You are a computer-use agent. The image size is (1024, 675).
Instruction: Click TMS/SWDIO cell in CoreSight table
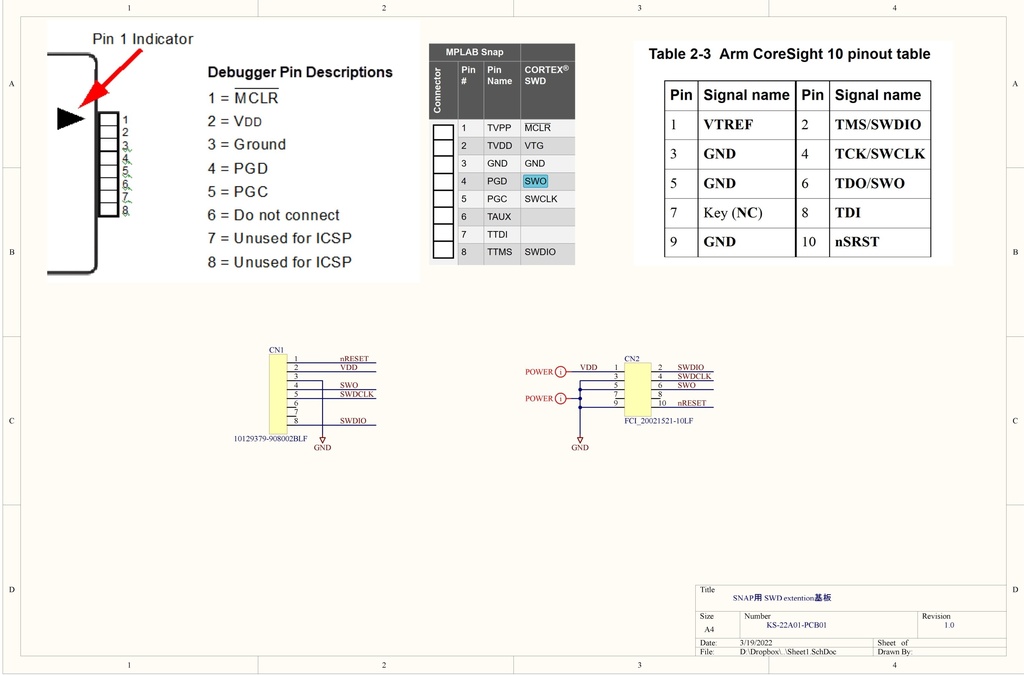[x=878, y=125]
